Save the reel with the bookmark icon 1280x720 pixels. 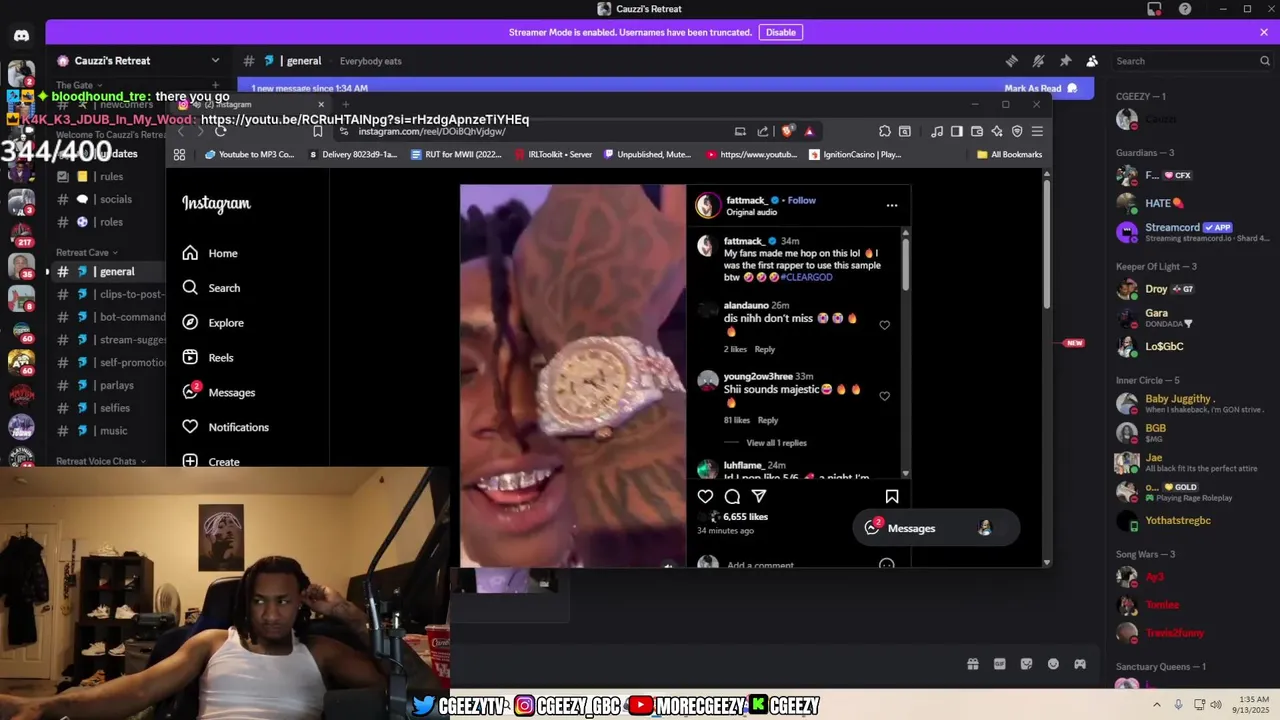point(891,496)
